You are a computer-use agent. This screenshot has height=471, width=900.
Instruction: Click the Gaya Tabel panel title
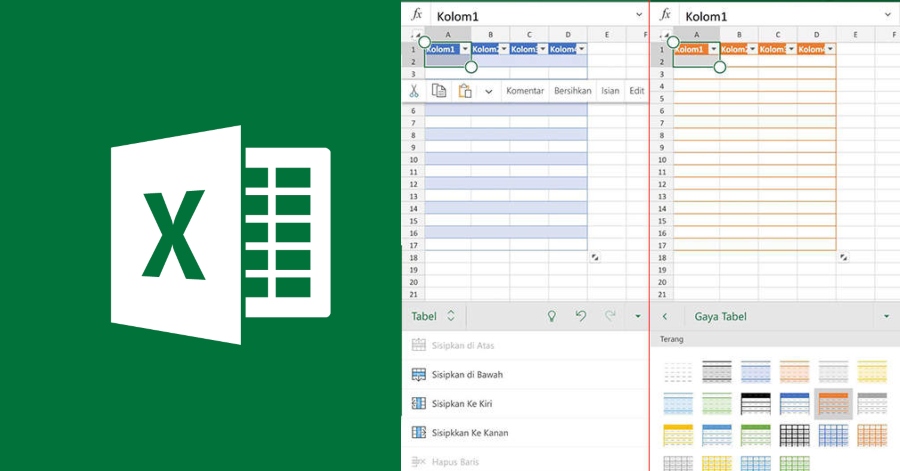pos(720,316)
